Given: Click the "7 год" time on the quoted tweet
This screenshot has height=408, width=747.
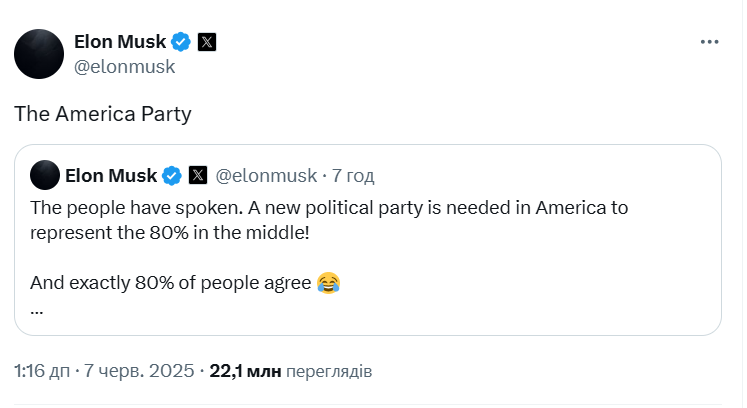Looking at the screenshot, I should pos(353,176).
